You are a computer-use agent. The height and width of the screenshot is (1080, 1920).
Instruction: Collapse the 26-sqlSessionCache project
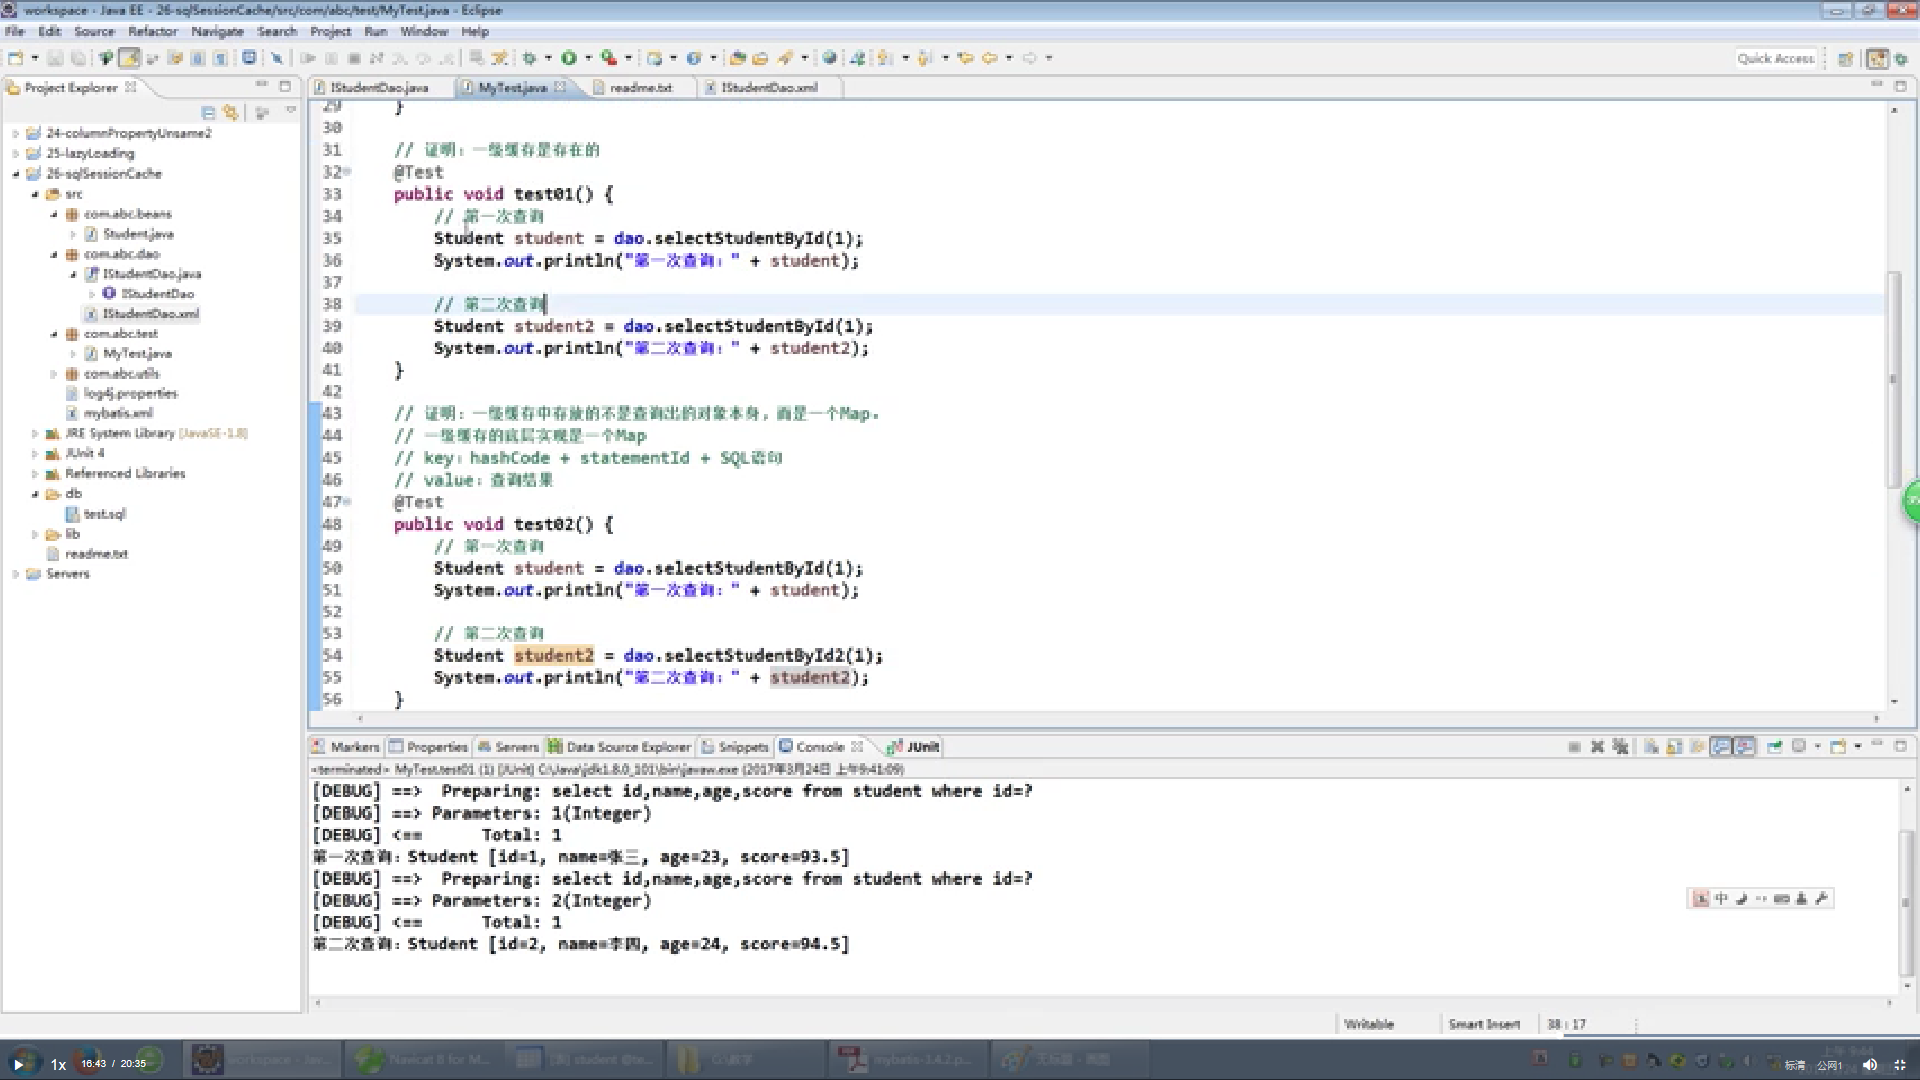(x=15, y=173)
